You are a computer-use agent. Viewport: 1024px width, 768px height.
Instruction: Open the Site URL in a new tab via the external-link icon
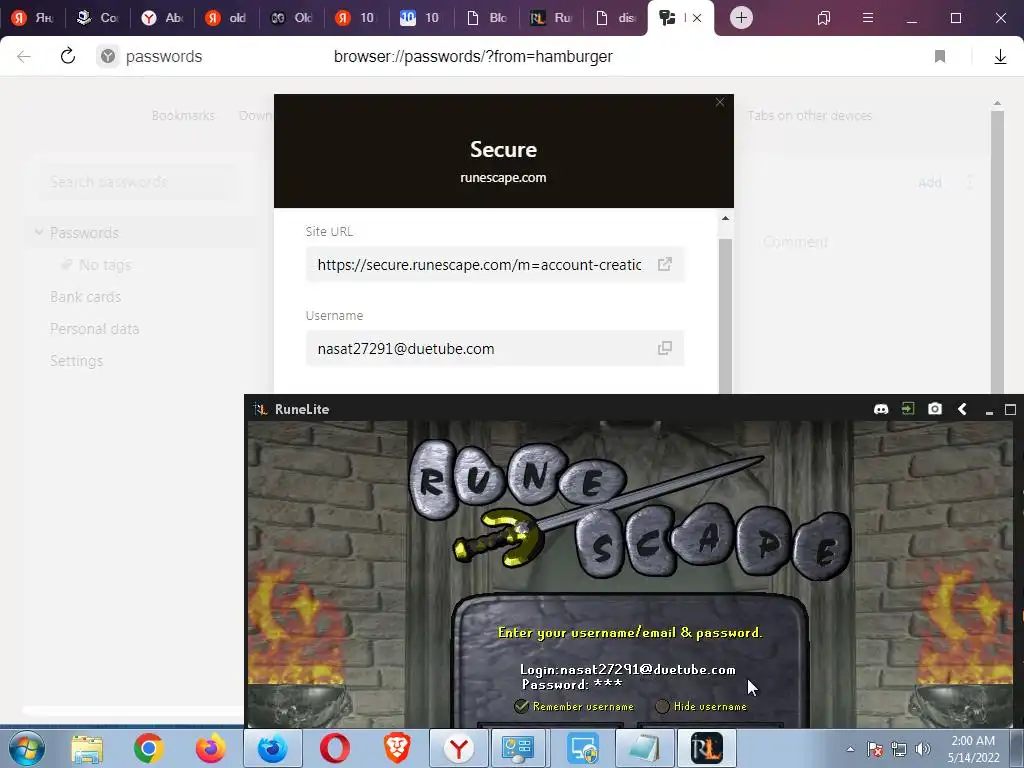coord(665,264)
